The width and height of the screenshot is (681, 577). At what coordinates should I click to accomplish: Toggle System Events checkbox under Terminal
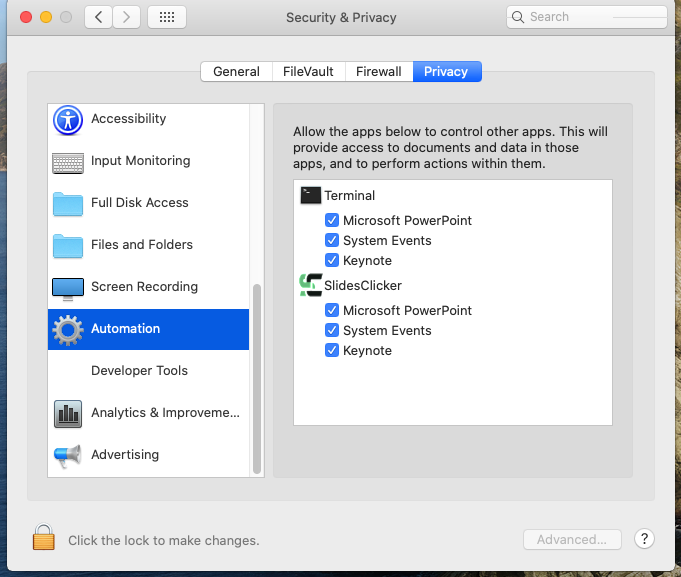pyautogui.click(x=332, y=240)
